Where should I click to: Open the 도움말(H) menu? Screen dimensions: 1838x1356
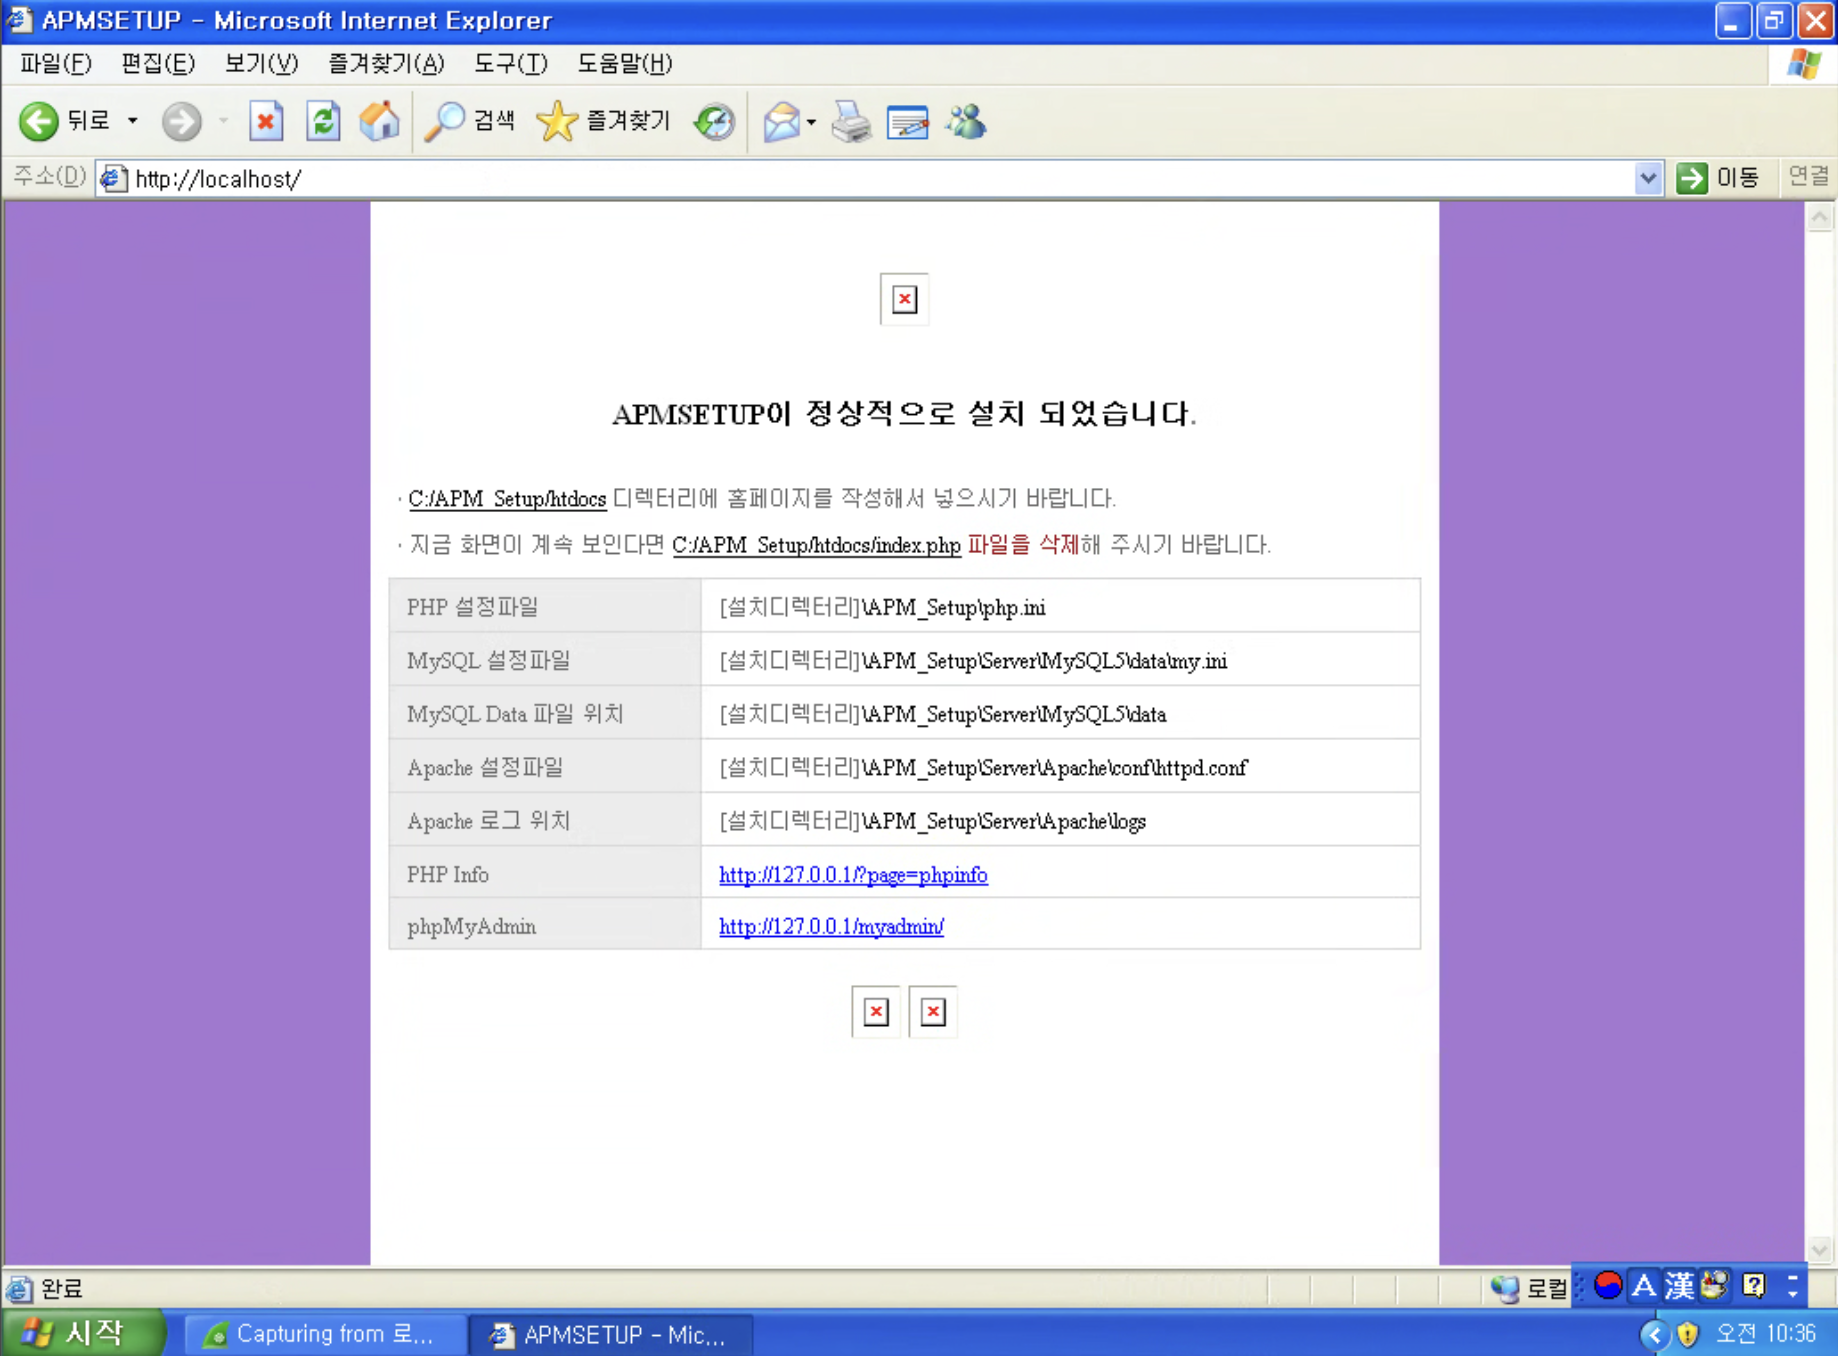pyautogui.click(x=625, y=64)
